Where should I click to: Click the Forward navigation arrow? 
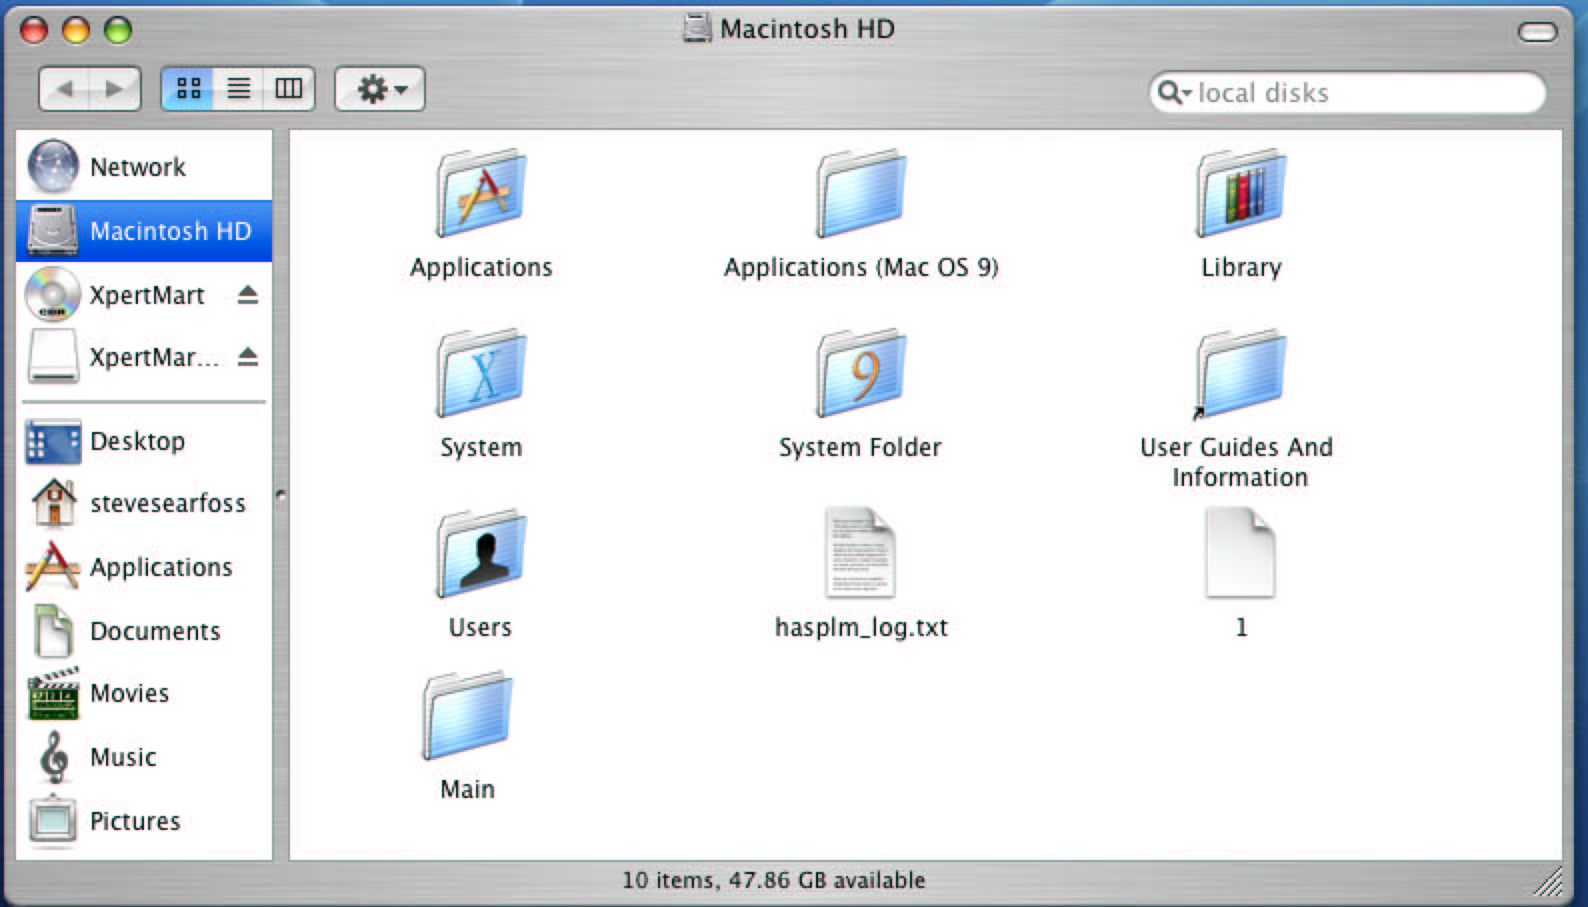pyautogui.click(x=115, y=89)
